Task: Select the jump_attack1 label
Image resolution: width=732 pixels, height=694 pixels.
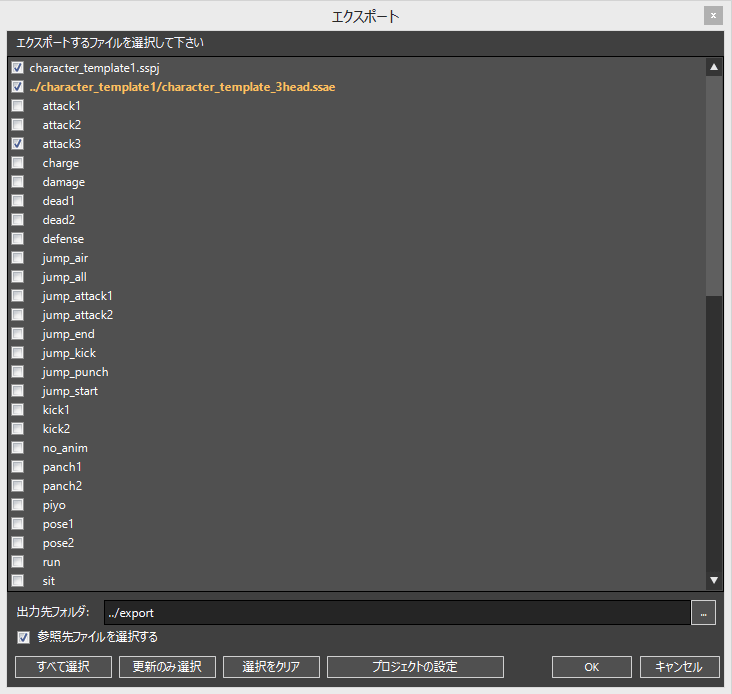Action: 77,296
